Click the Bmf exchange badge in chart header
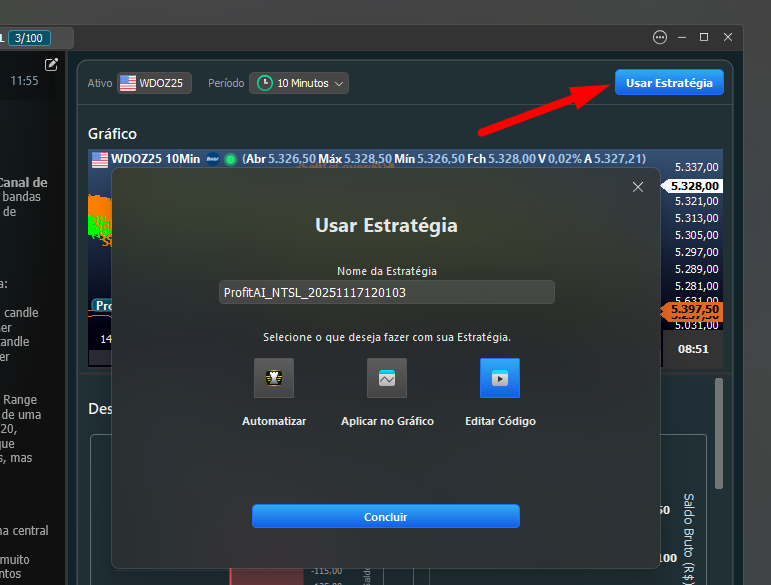This screenshot has height=585, width=771. click(x=213, y=159)
